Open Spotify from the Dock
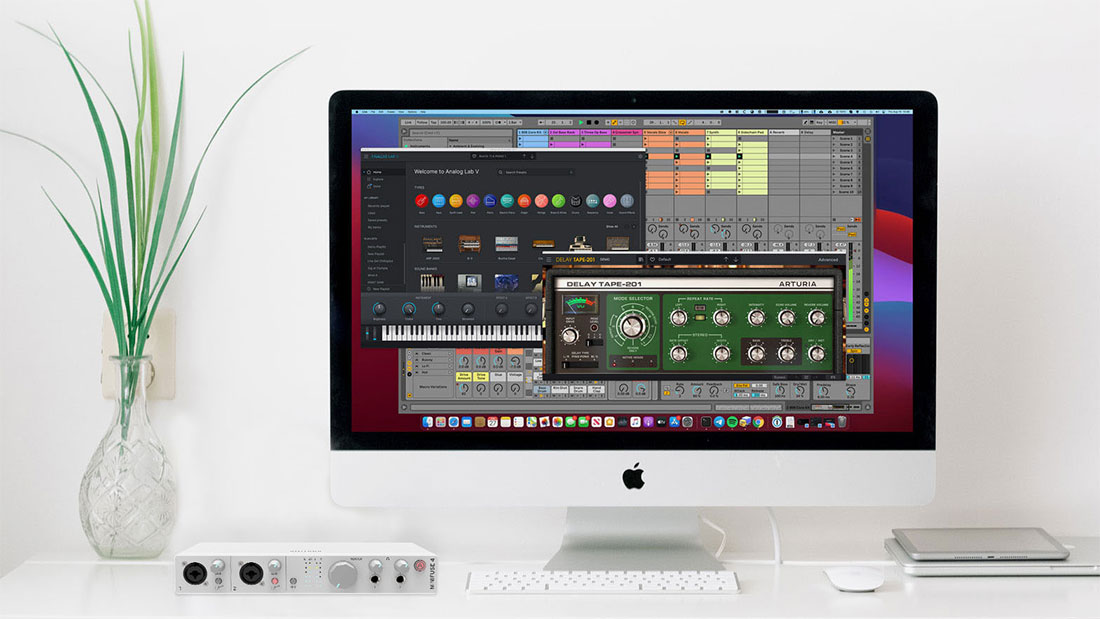The height and width of the screenshot is (619, 1100). (732, 422)
